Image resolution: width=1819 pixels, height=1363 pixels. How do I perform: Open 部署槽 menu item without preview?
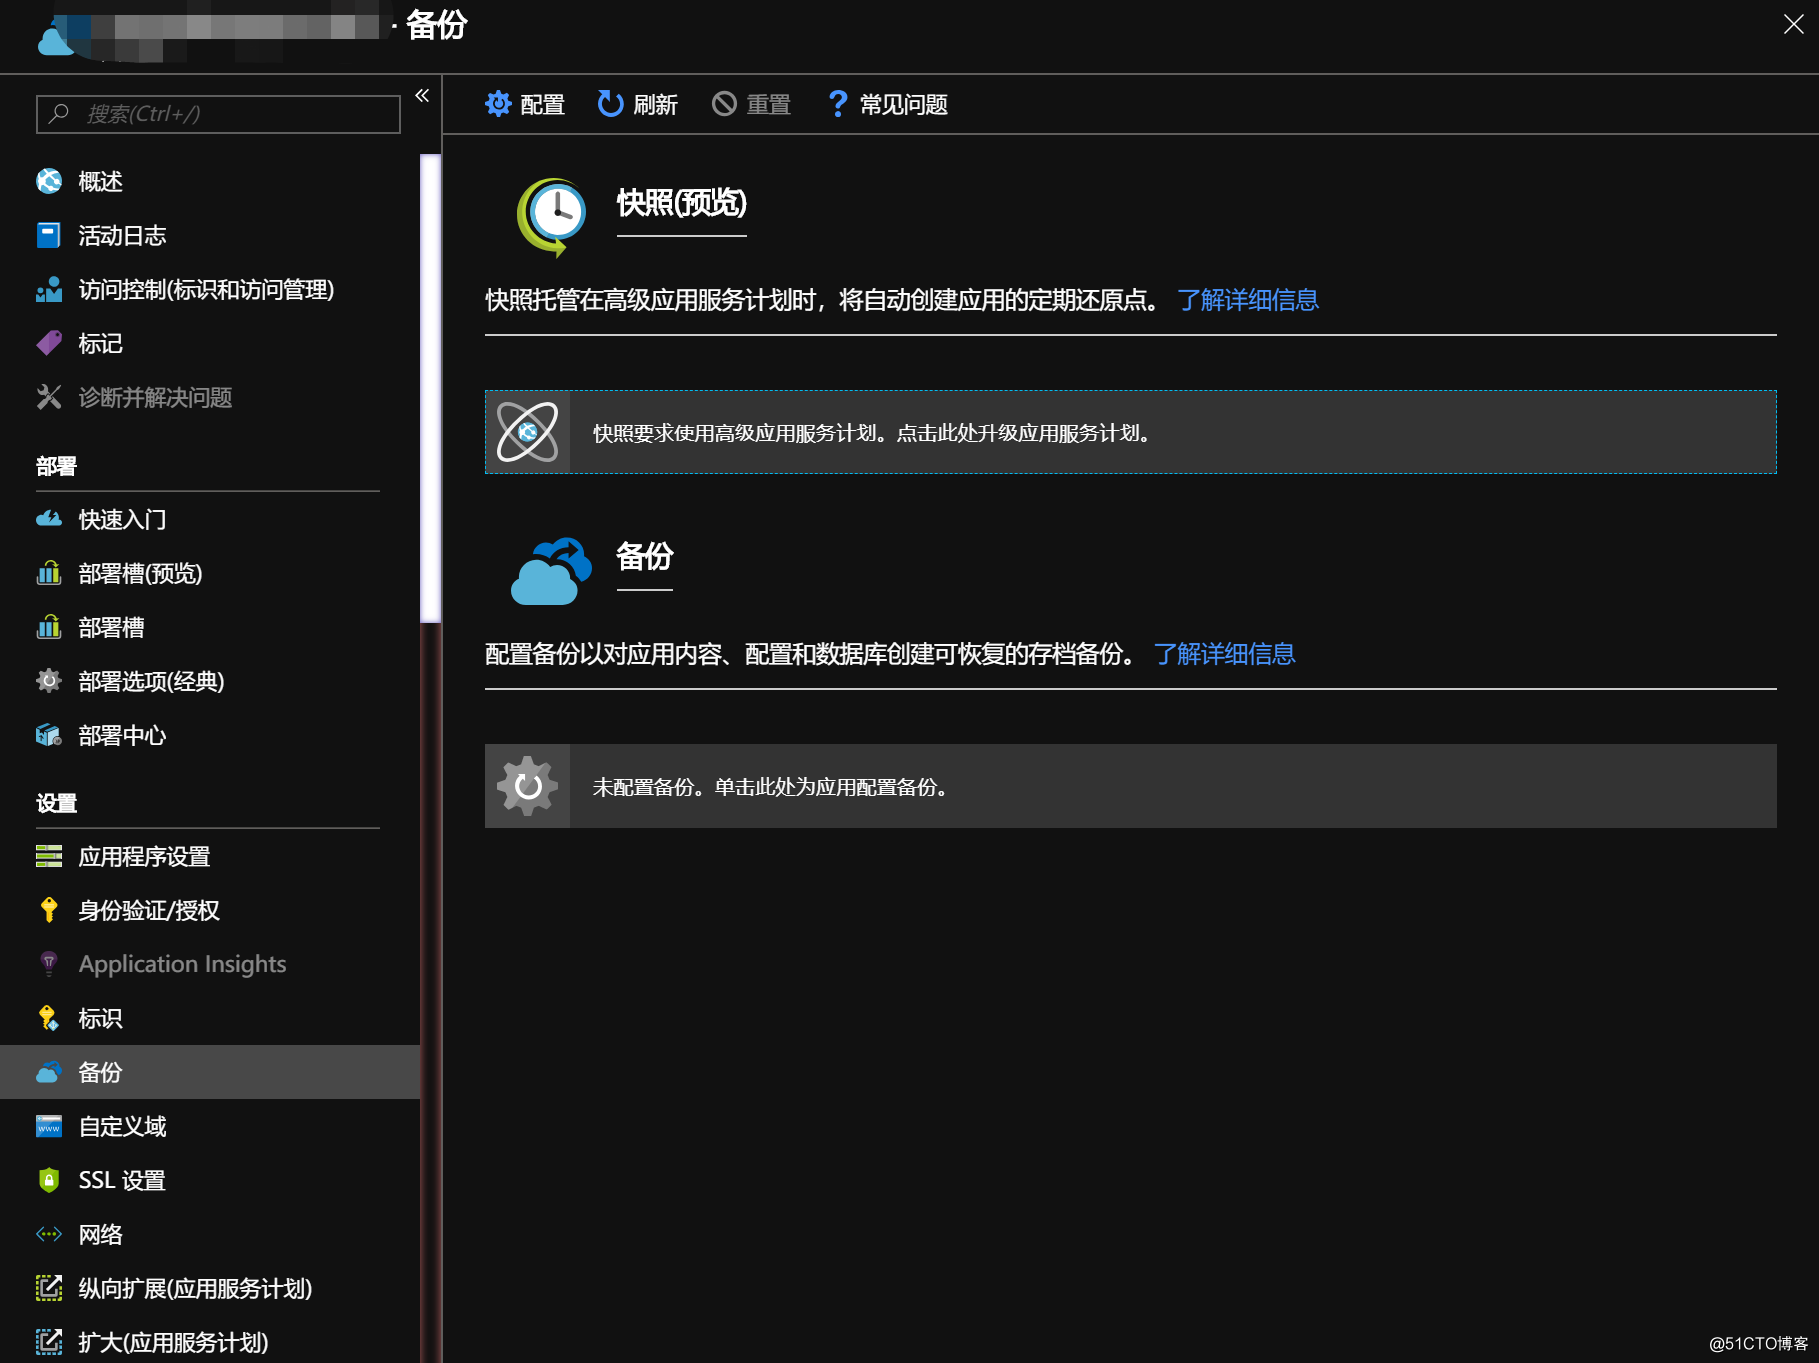pyautogui.click(x=210, y=627)
